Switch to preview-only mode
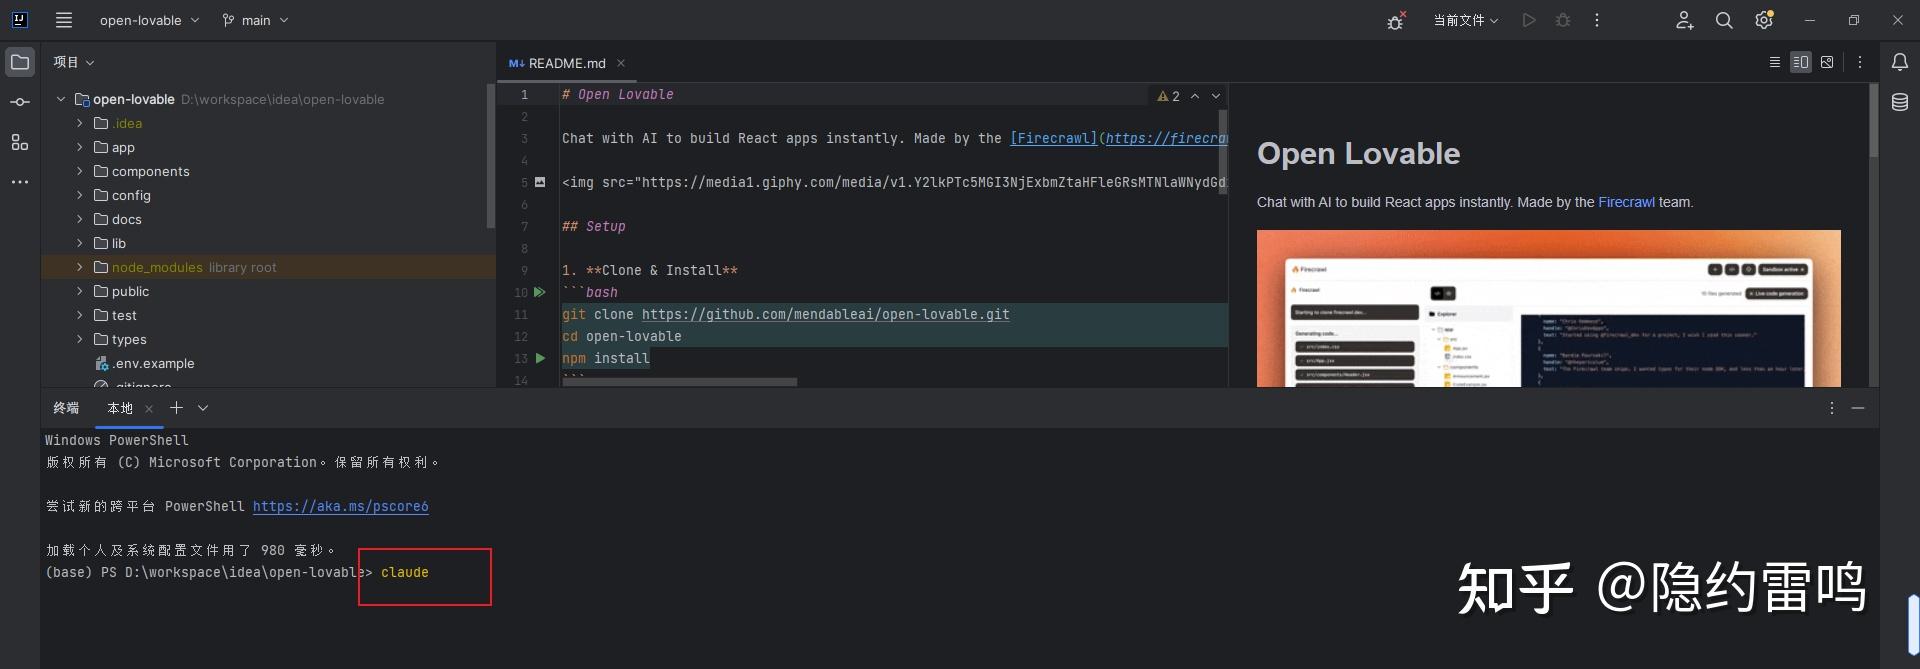1920x669 pixels. [x=1827, y=62]
